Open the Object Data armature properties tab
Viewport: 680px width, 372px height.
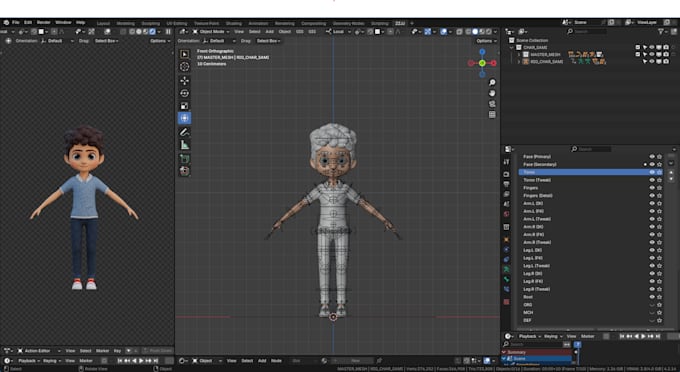tap(506, 269)
